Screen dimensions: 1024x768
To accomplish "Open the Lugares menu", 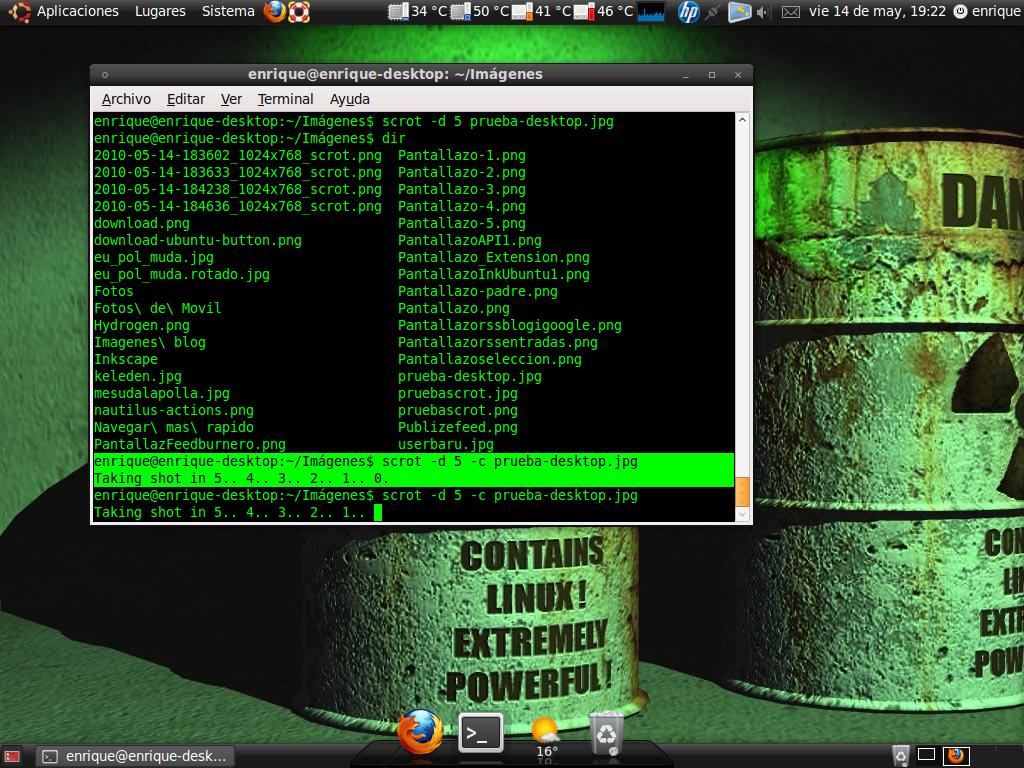I will point(160,11).
